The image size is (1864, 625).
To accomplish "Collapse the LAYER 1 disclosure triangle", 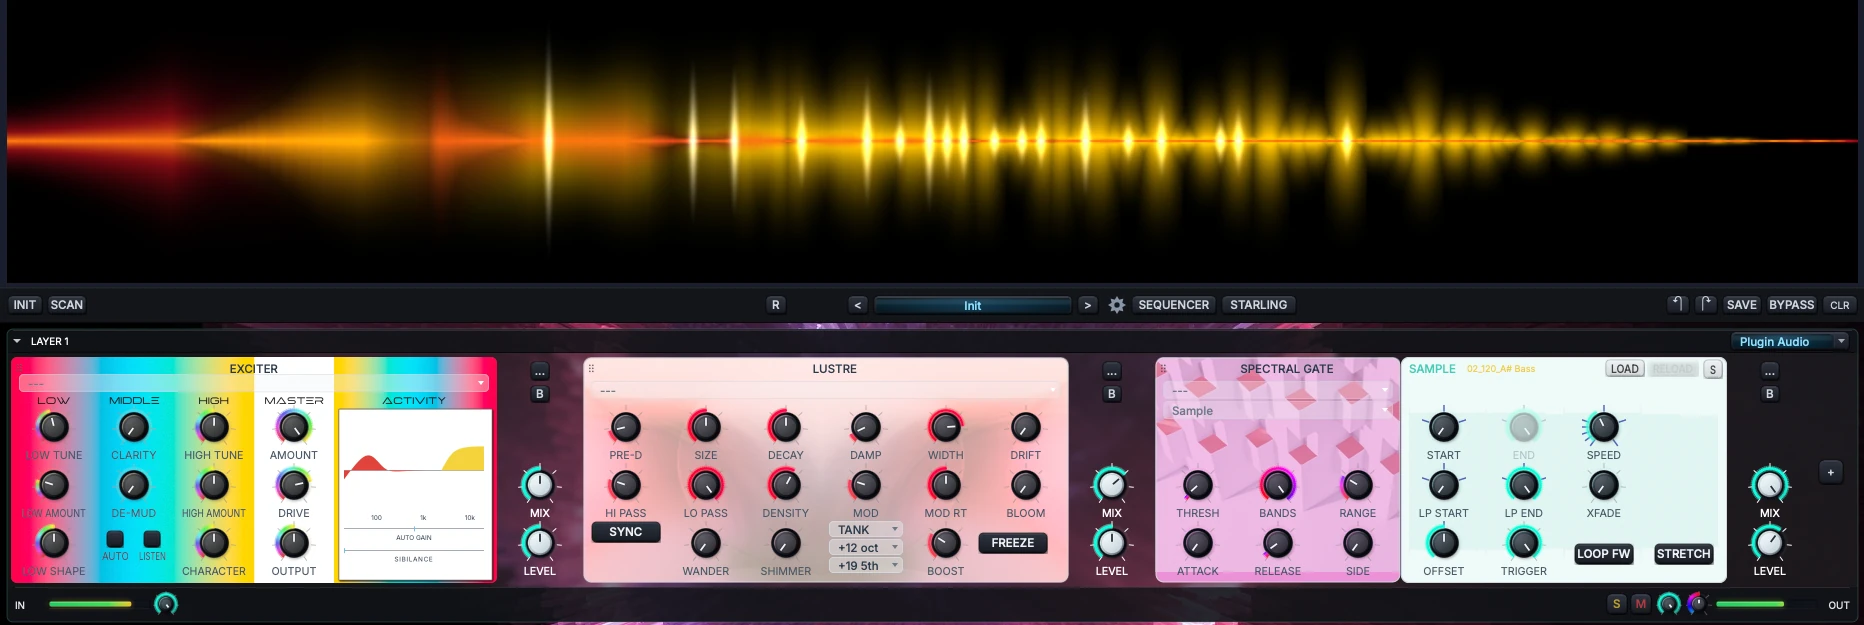I will [17, 341].
